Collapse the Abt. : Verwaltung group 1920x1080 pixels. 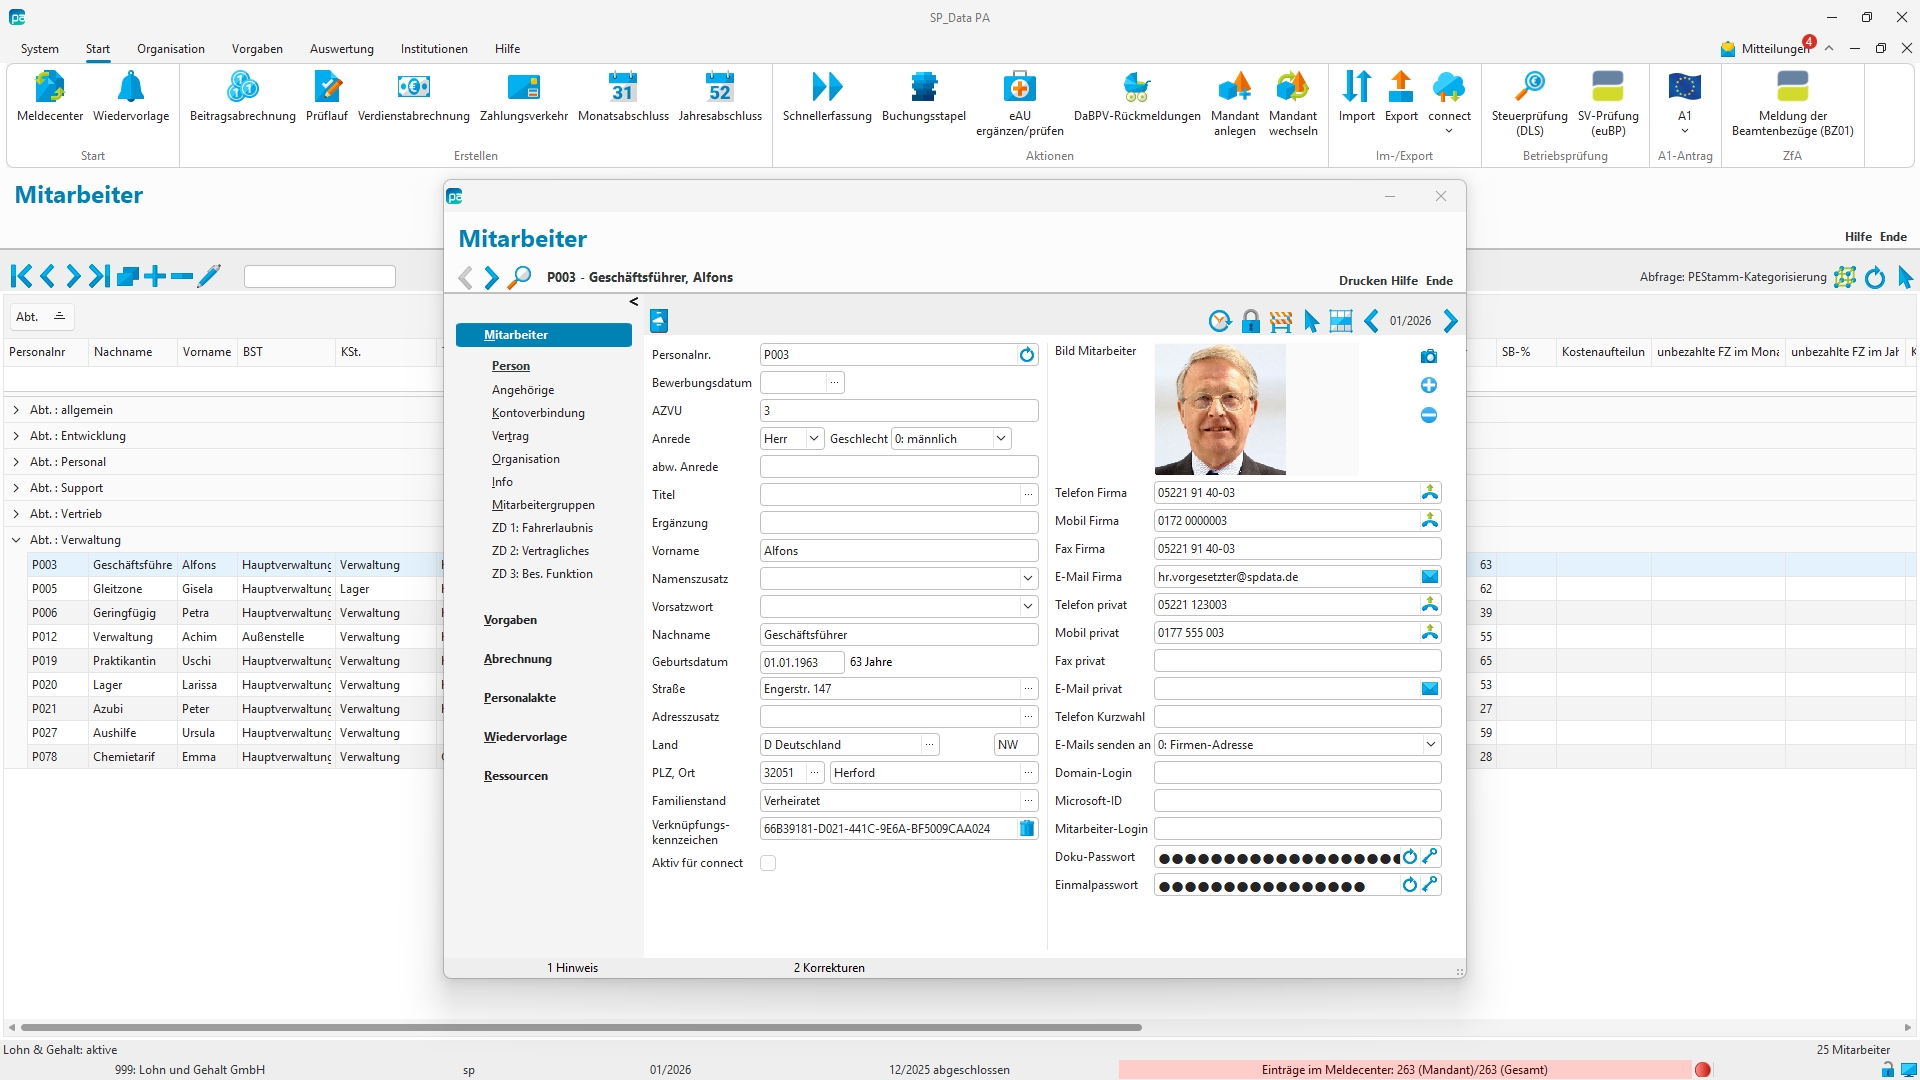click(x=16, y=540)
